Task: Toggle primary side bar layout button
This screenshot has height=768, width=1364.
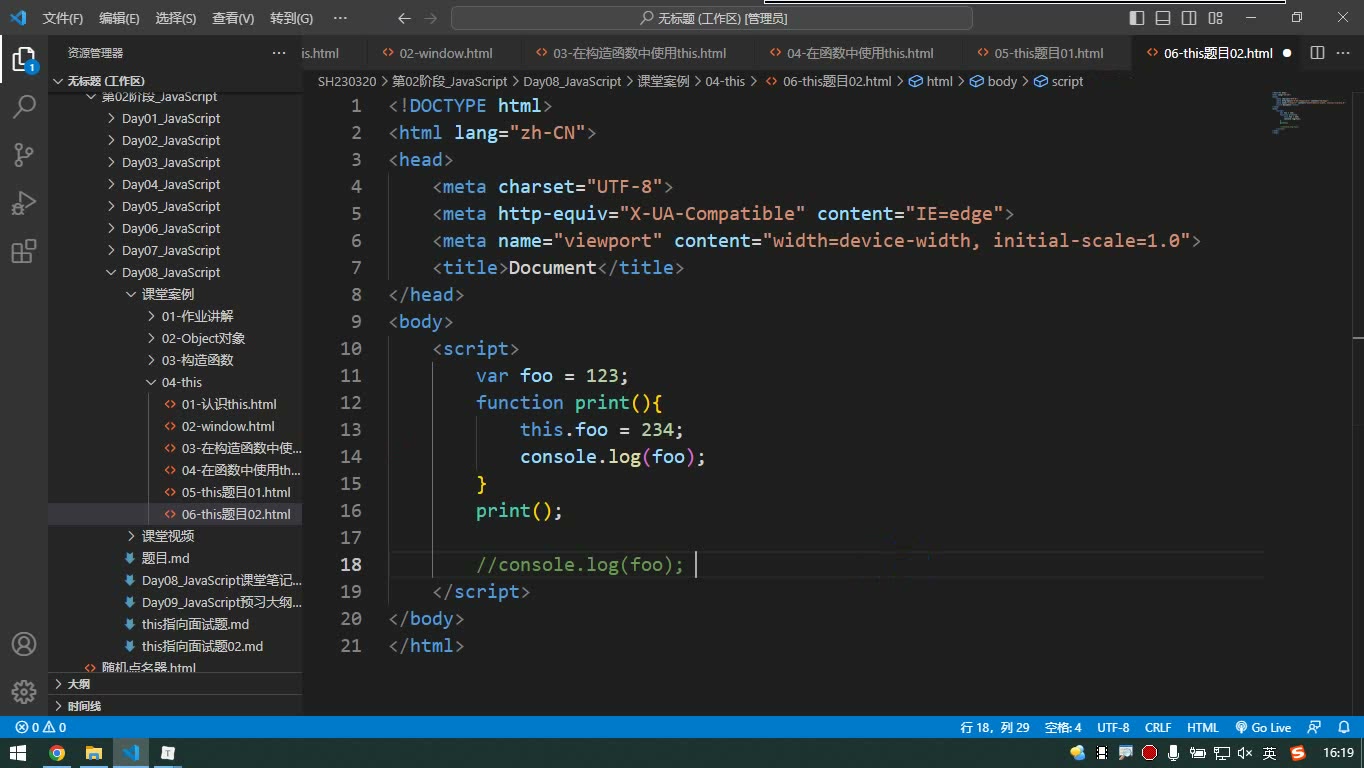Action: (x=1137, y=18)
